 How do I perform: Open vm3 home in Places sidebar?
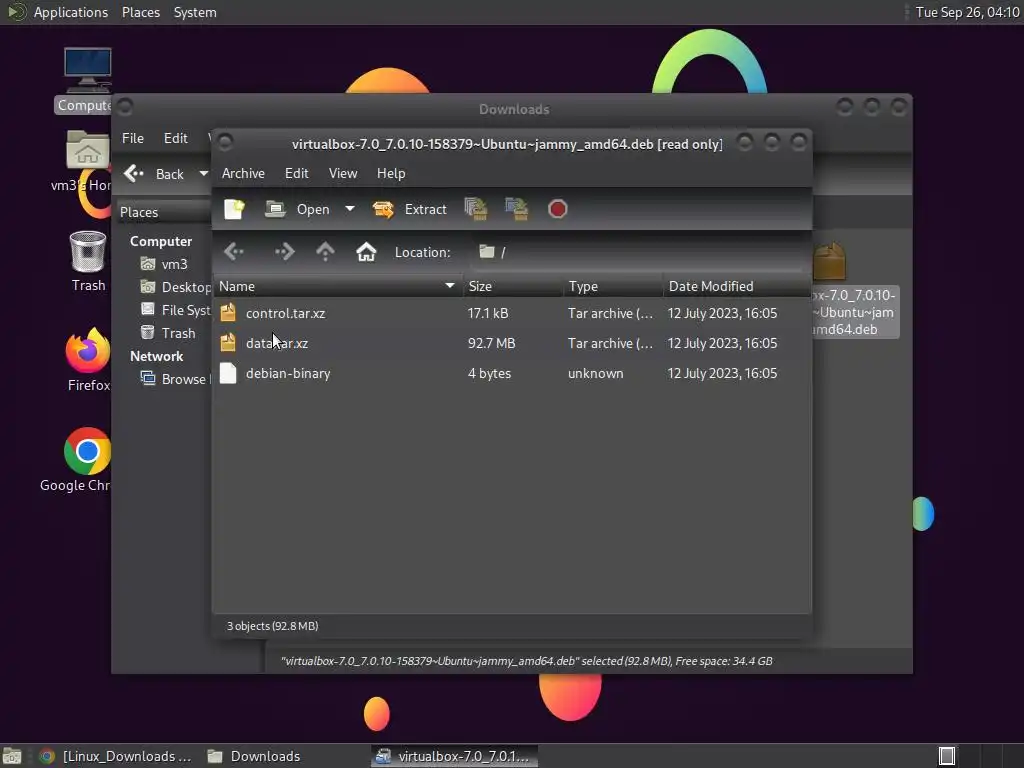(165, 264)
